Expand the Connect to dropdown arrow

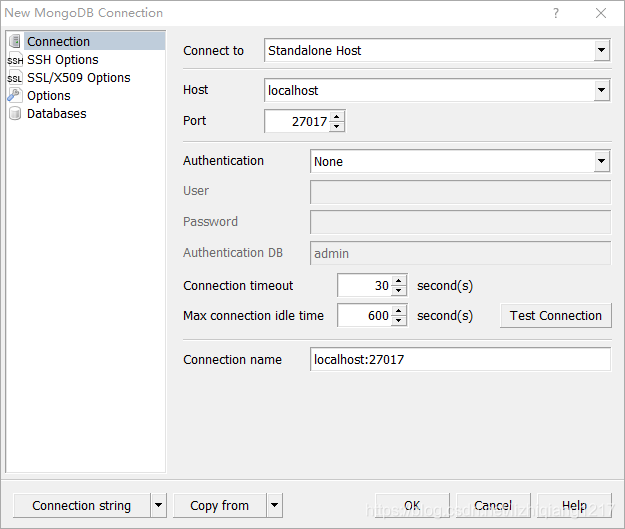tap(601, 50)
